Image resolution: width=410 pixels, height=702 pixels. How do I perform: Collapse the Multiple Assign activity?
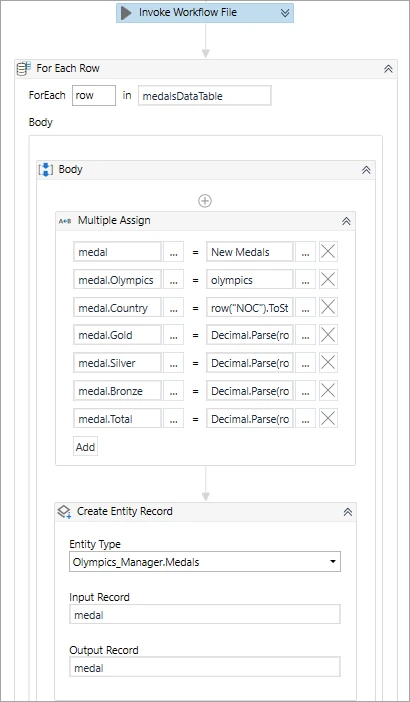click(x=346, y=221)
